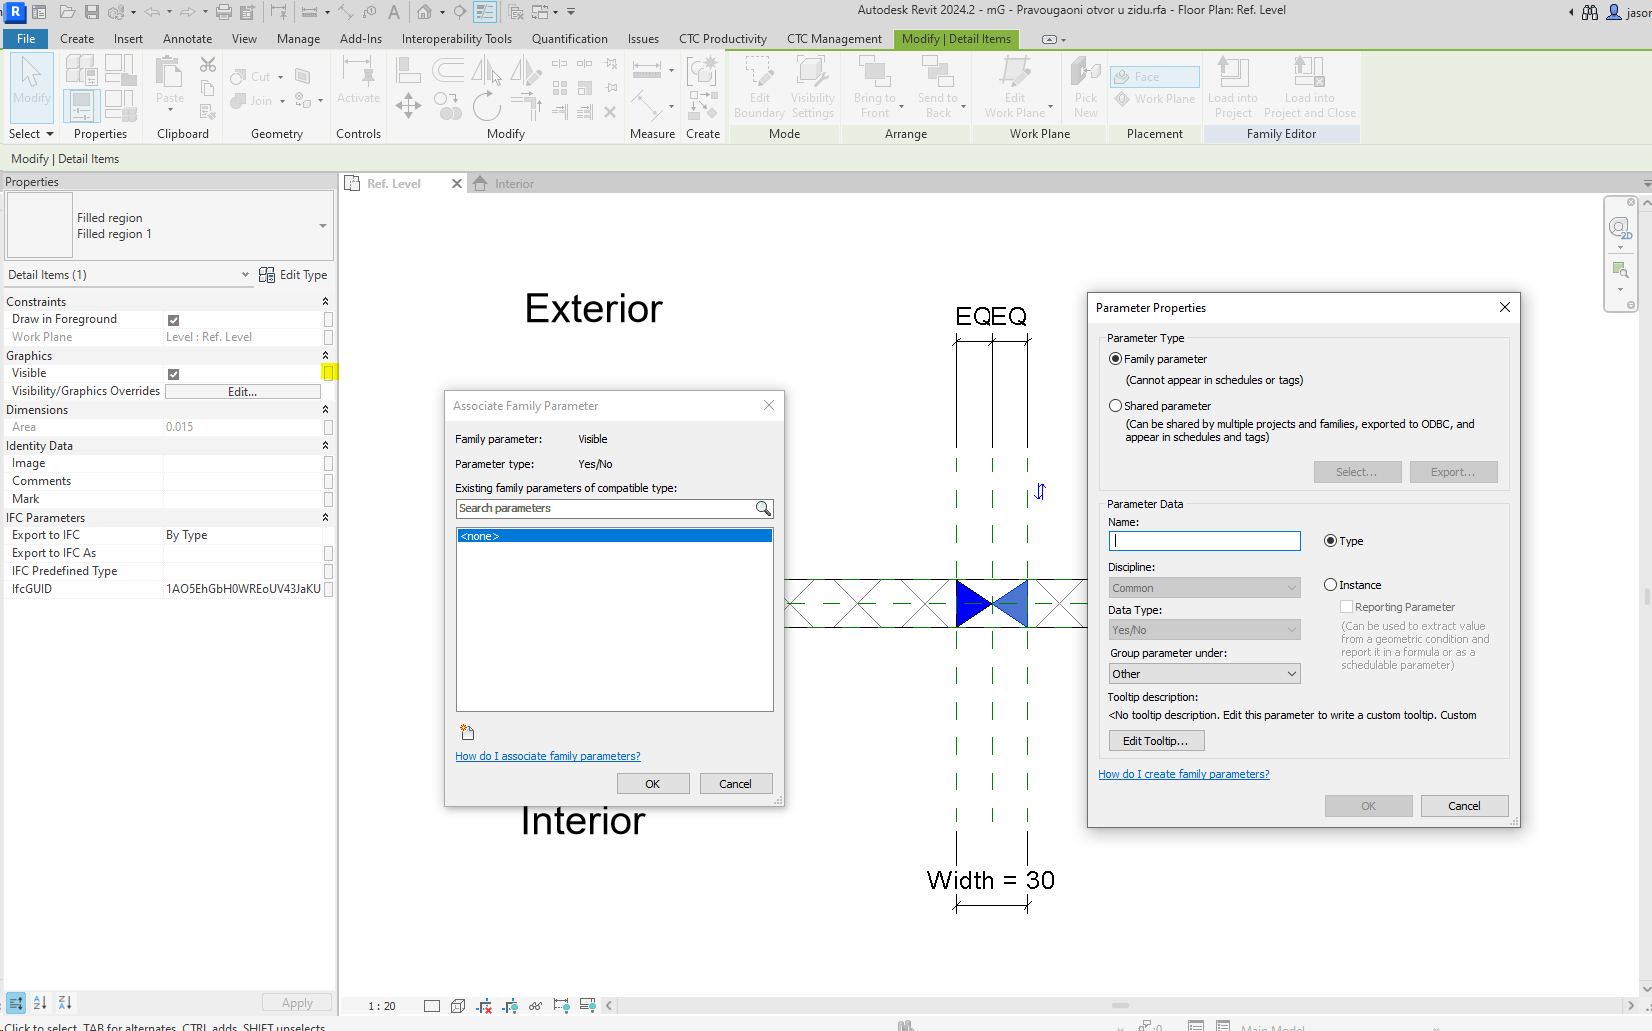The image size is (1652, 1031).
Task: Click the parameter Name input field
Action: (1204, 540)
